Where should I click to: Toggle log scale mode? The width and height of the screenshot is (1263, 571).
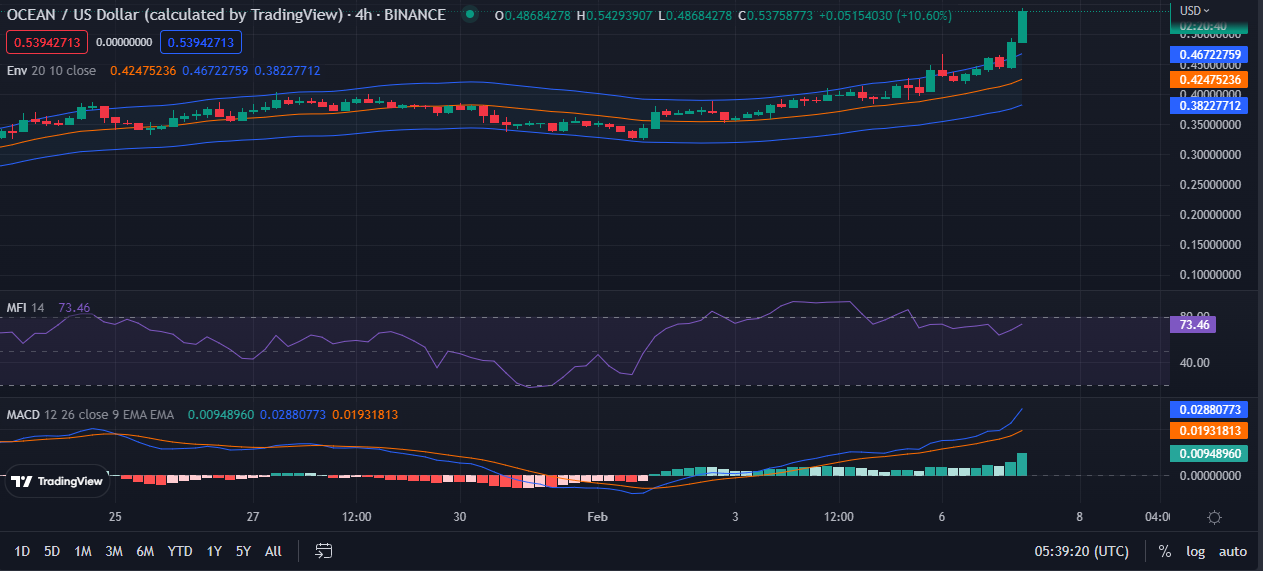[x=1195, y=551]
